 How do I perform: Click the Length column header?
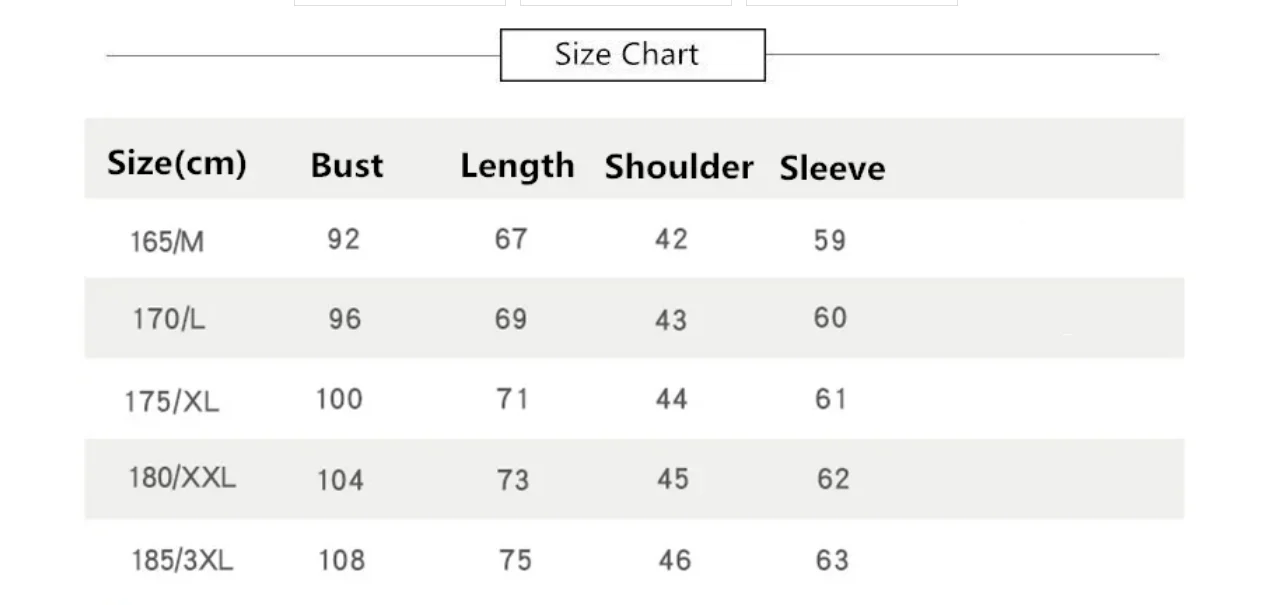coord(517,166)
